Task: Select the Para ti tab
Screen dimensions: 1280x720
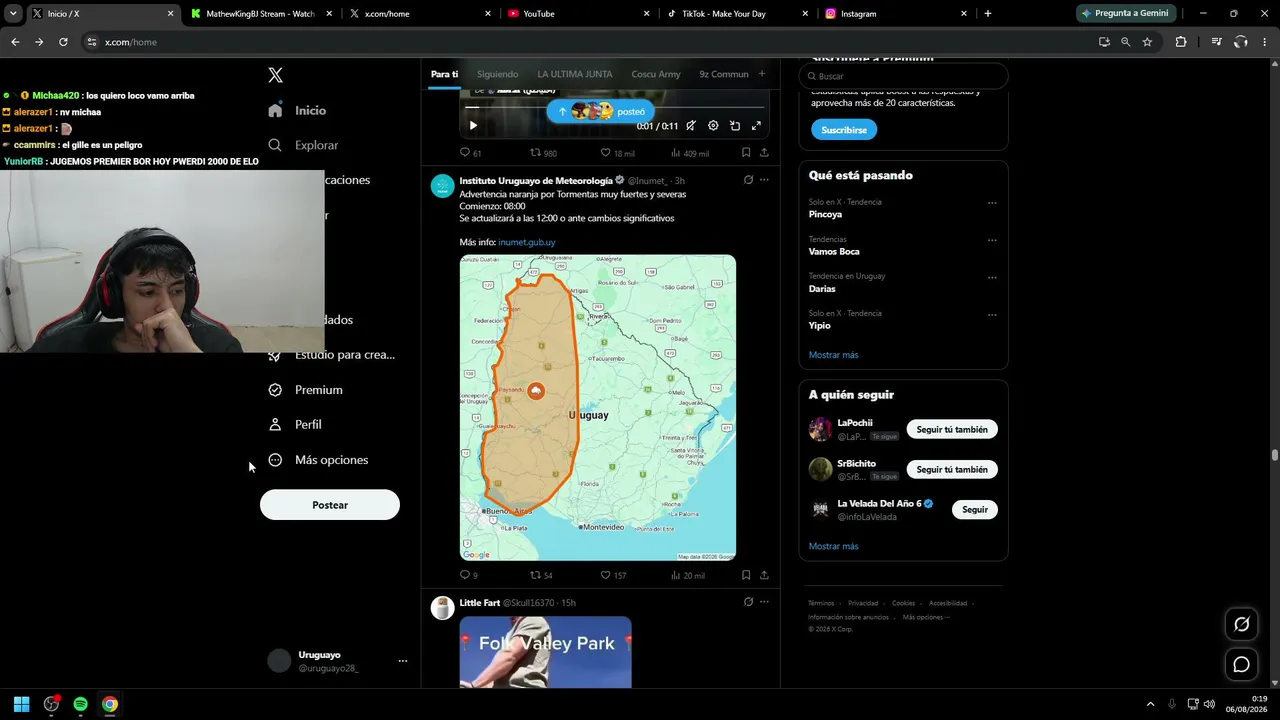Action: point(444,74)
